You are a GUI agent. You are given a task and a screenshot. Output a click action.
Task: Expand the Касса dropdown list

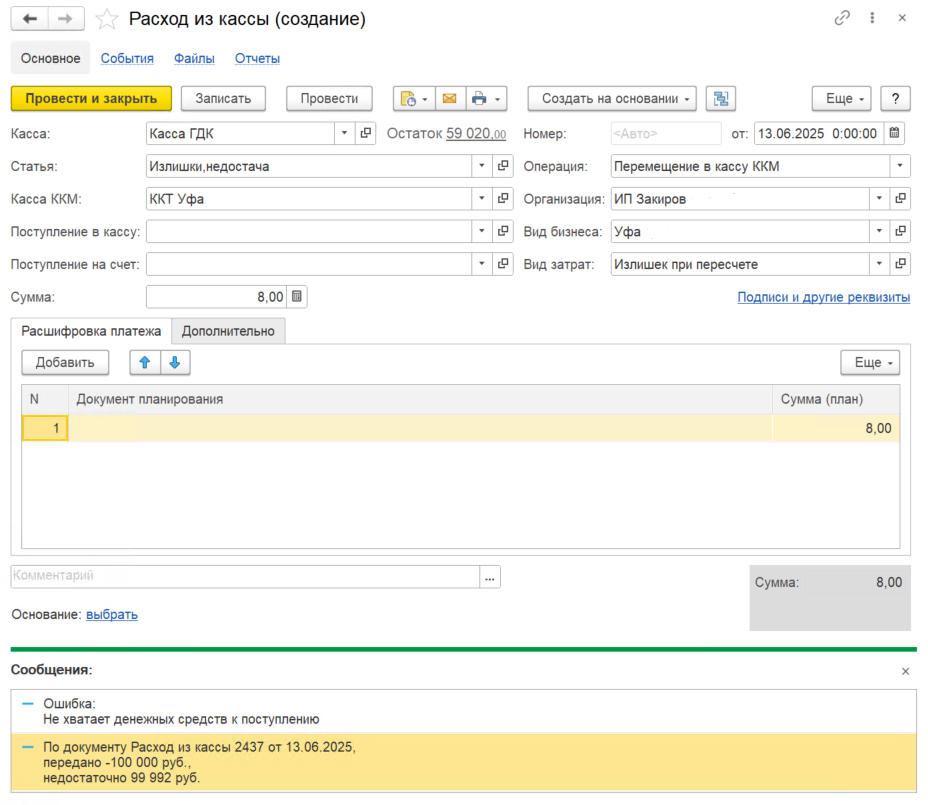(344, 133)
